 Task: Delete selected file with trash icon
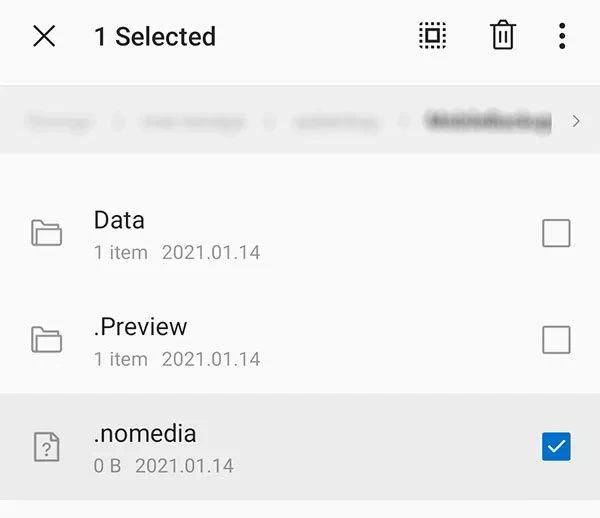coord(502,37)
